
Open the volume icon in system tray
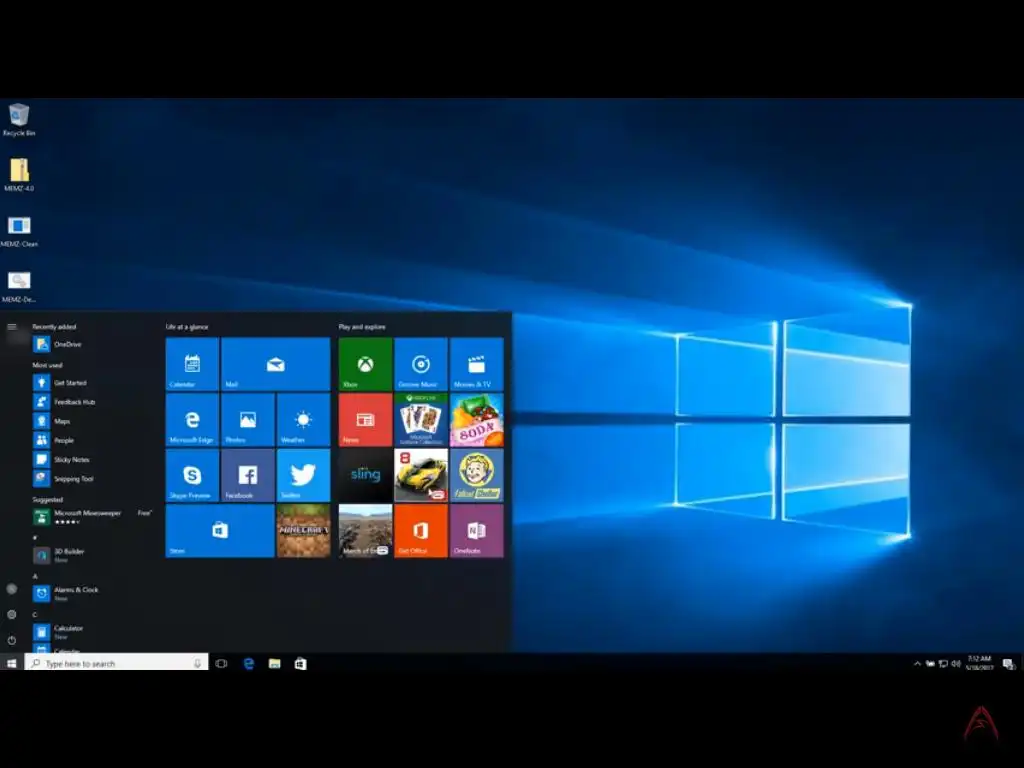[955, 664]
